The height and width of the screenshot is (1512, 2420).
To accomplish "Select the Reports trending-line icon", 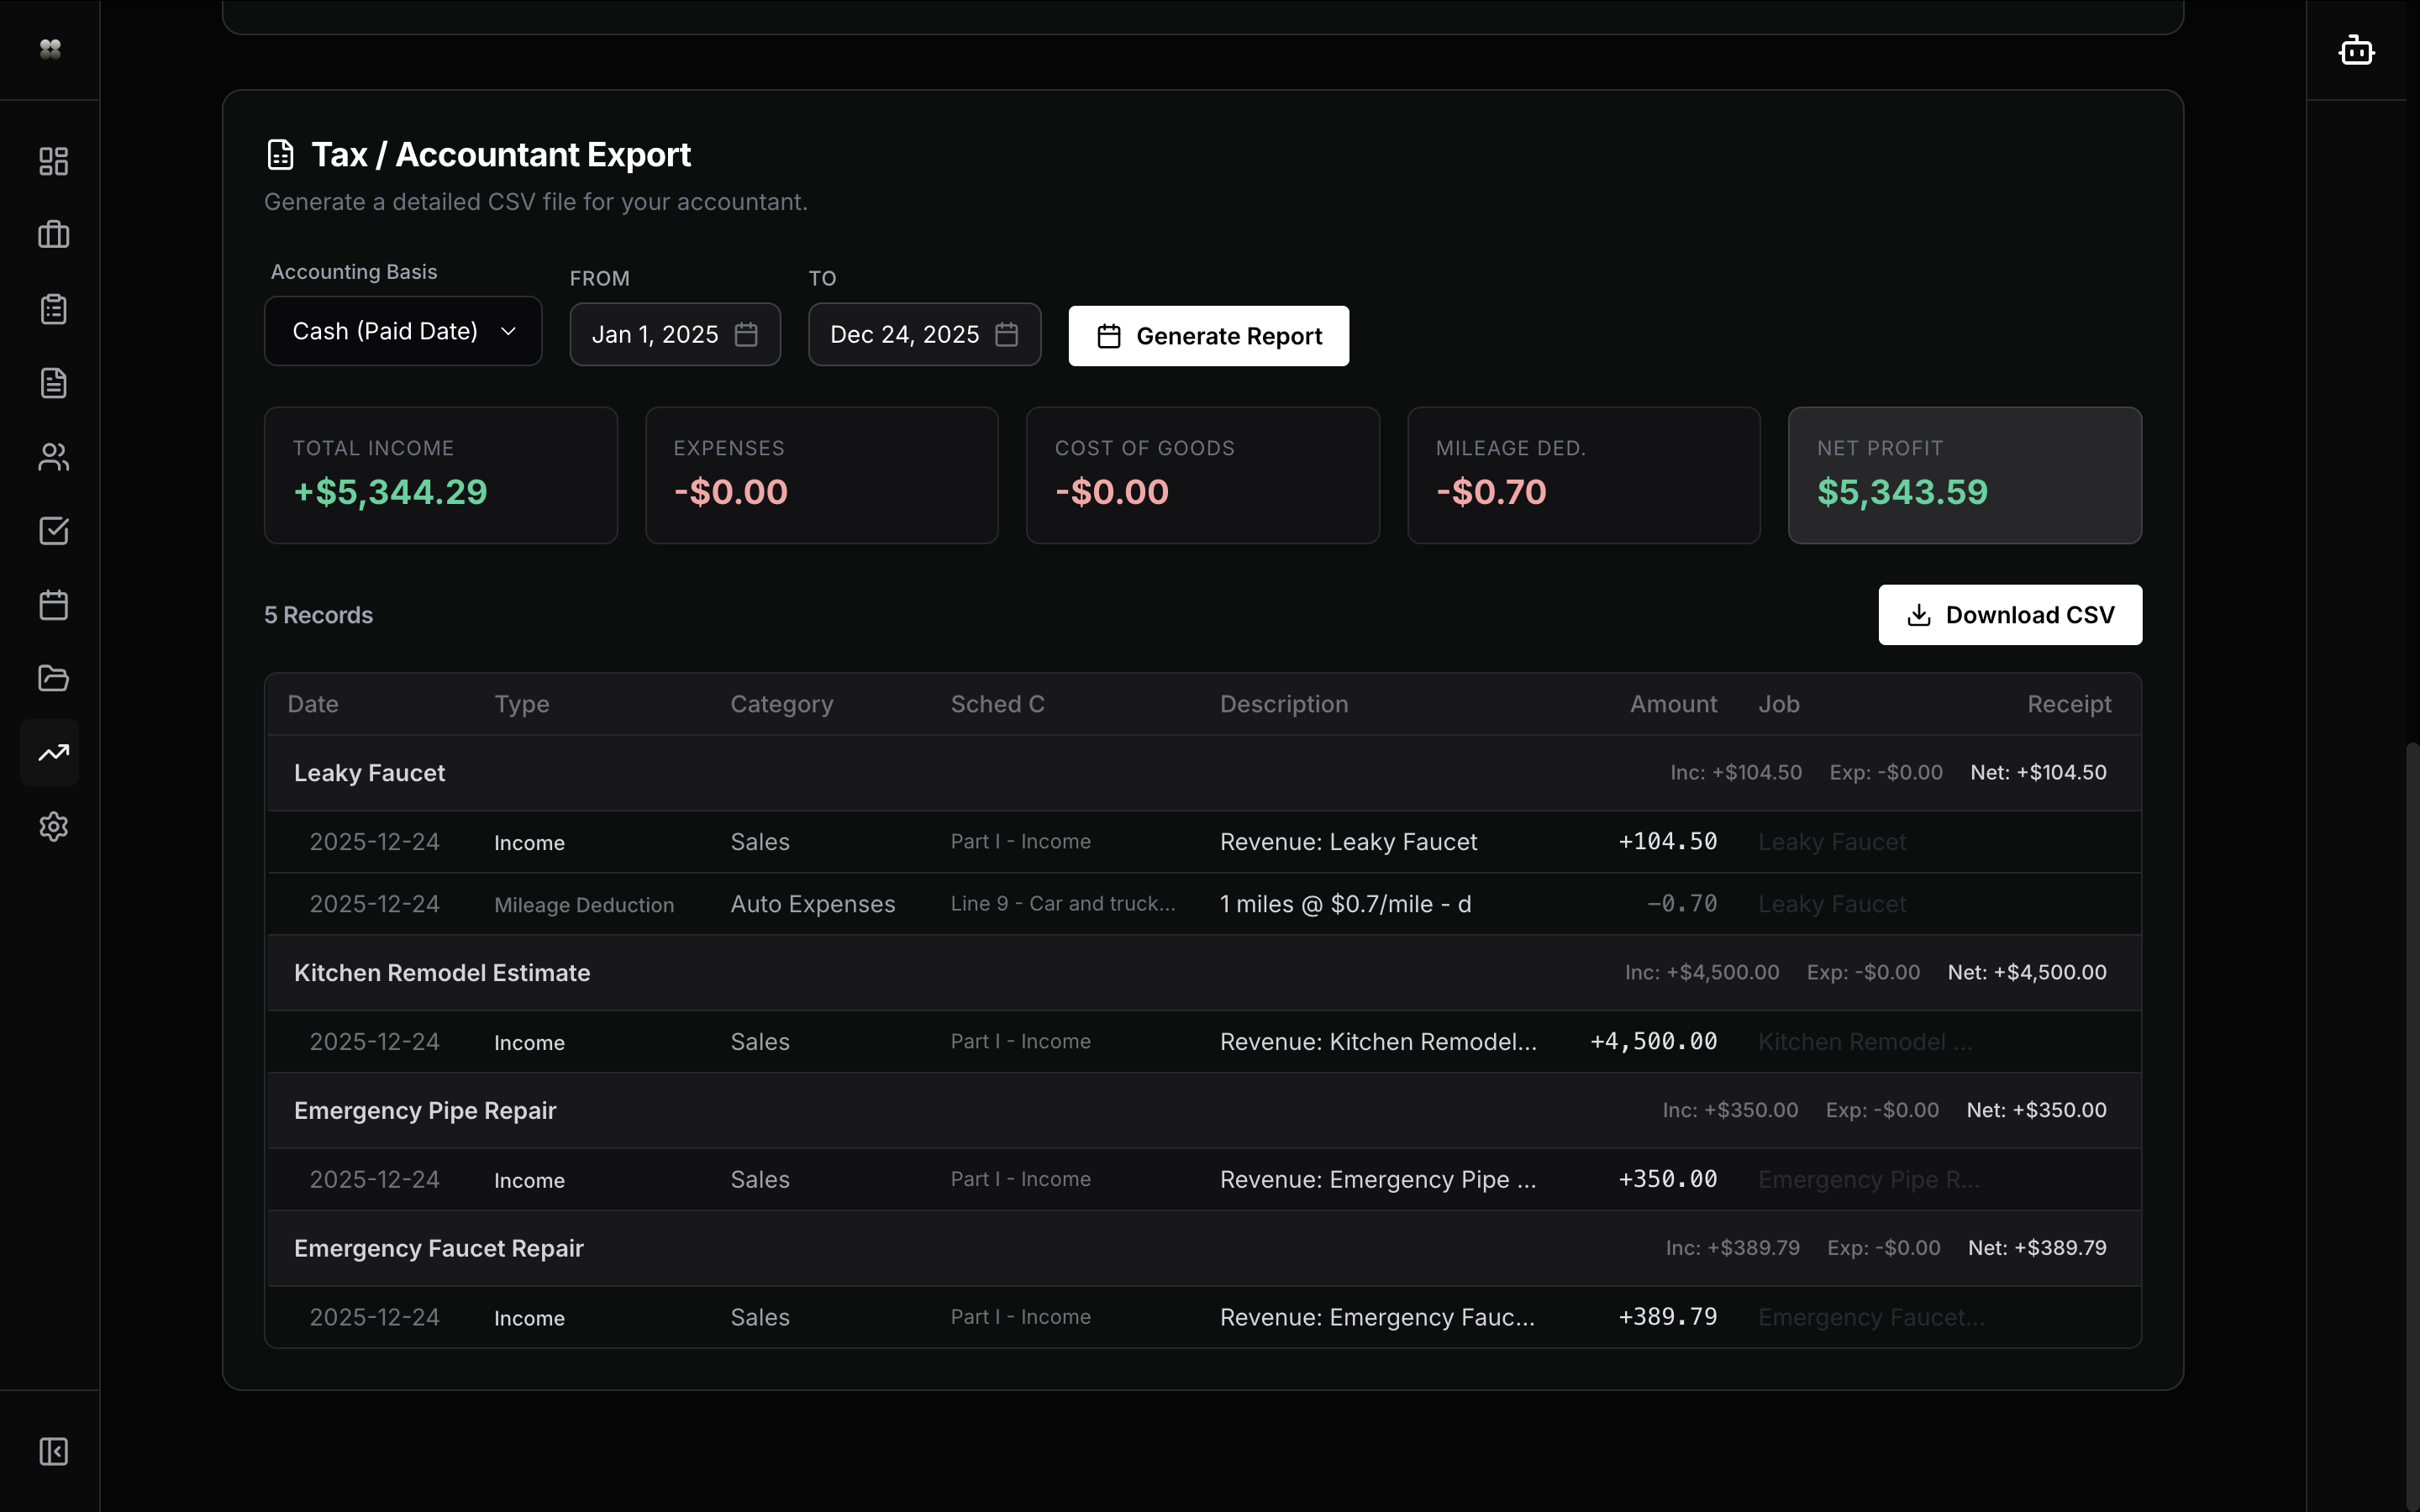I will (x=52, y=752).
